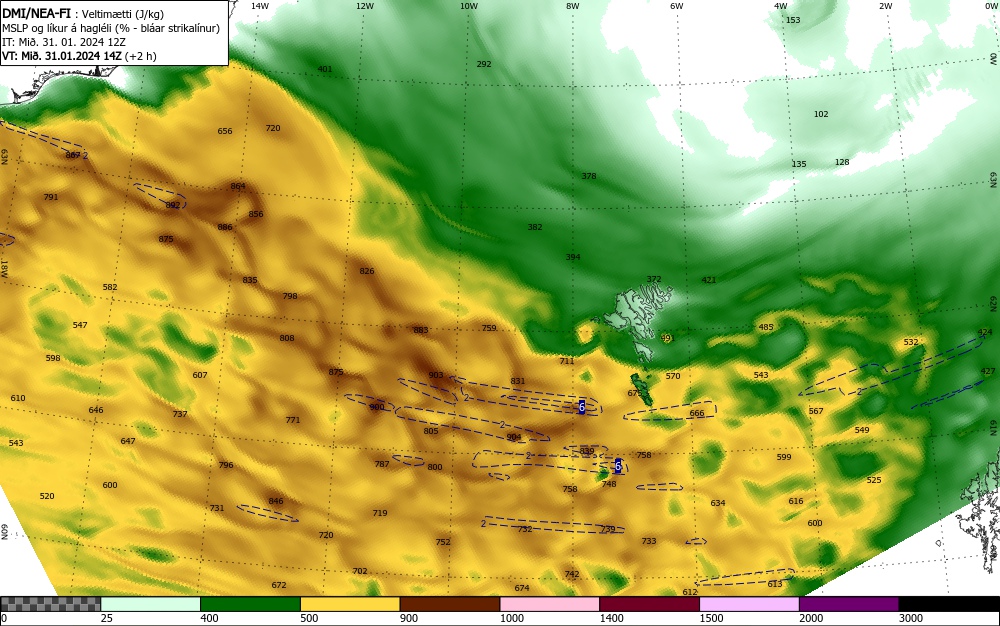1000x626 pixels.
Task: Click the 'IT: Mið. 31. 01. 2024 12Z' line
Action: pyautogui.click(x=64, y=42)
